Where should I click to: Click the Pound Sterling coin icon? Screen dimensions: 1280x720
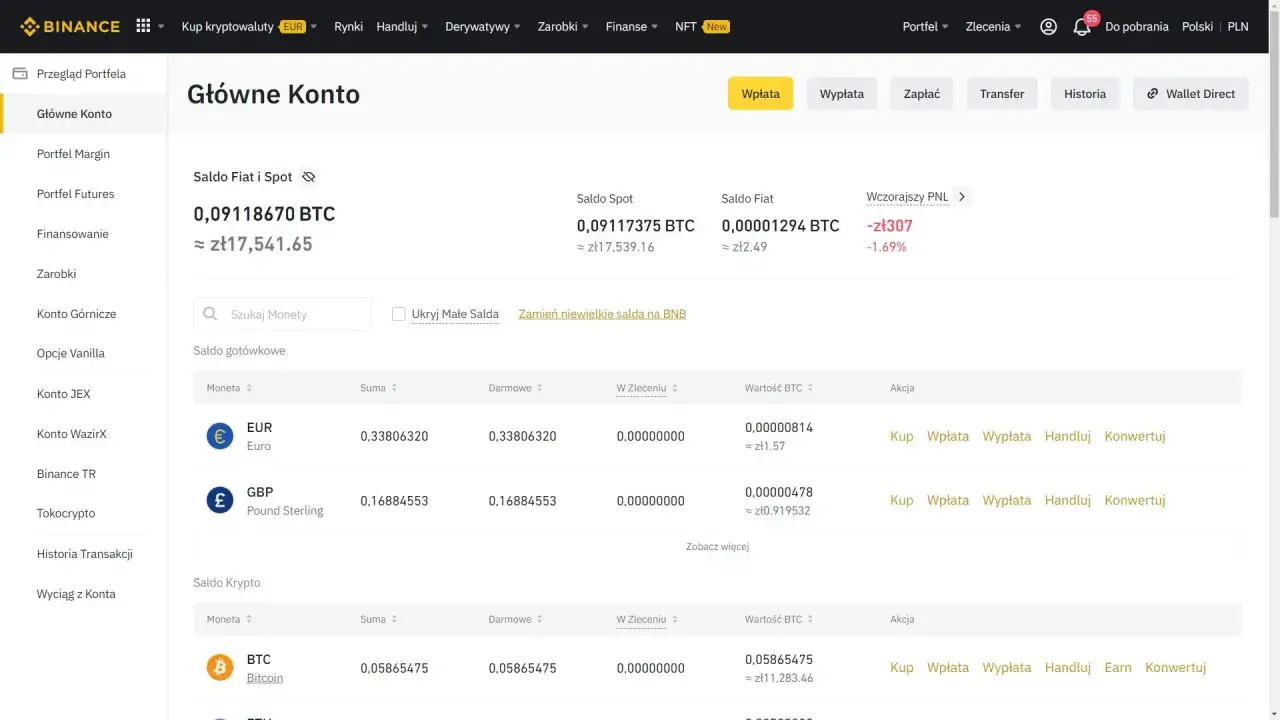pos(219,500)
